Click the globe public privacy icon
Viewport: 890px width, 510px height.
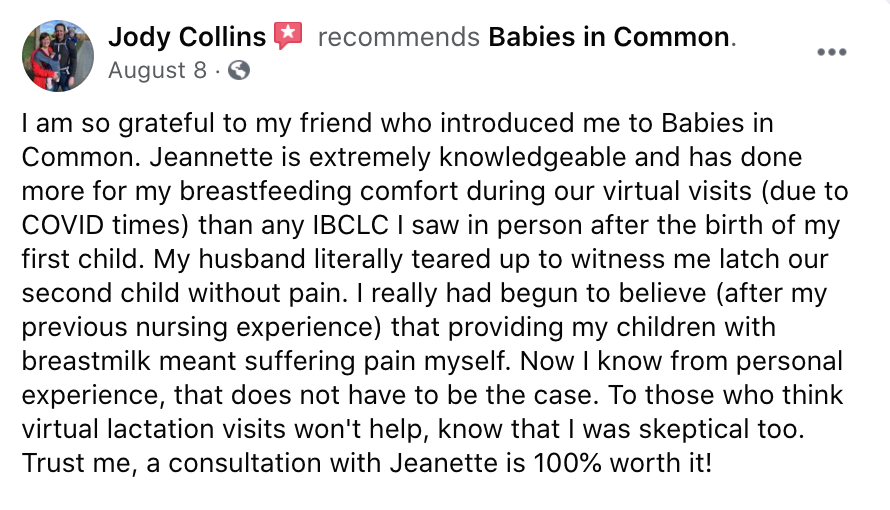coord(238,70)
